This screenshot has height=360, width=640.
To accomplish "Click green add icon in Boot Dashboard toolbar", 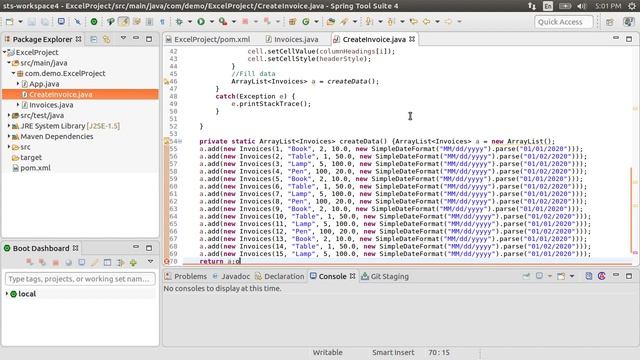I will [133, 262].
